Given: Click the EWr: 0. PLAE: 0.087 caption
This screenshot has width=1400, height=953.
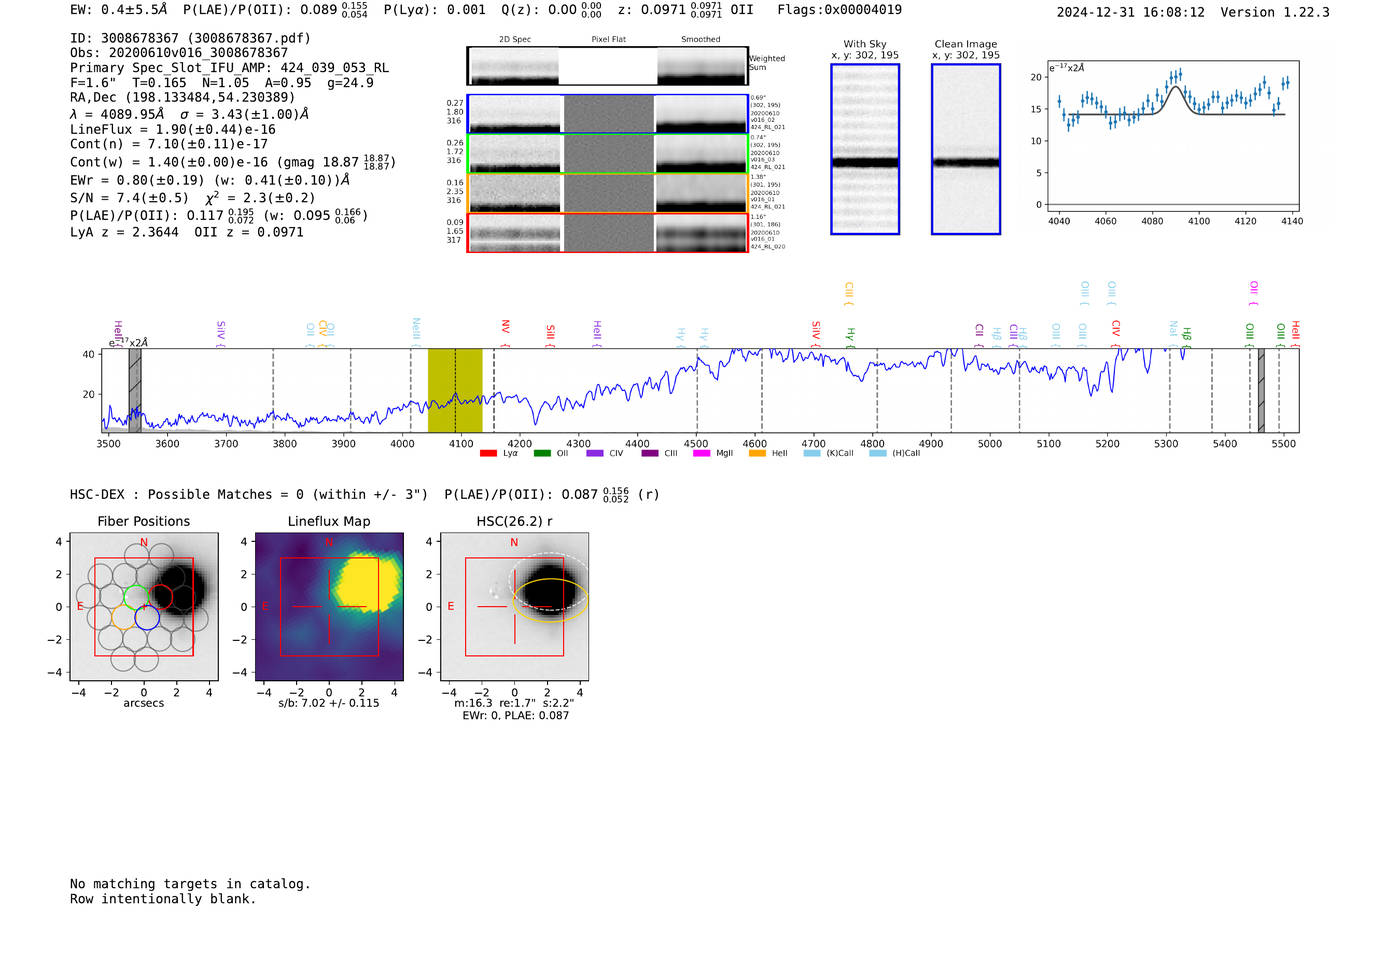Looking at the screenshot, I should tap(515, 715).
